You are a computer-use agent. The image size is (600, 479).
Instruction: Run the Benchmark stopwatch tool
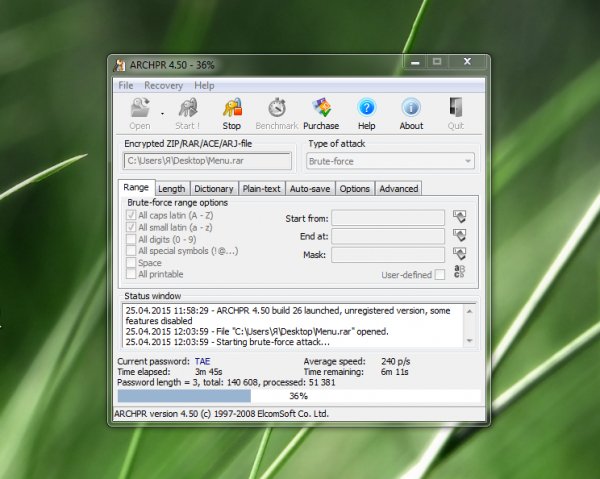[x=277, y=114]
